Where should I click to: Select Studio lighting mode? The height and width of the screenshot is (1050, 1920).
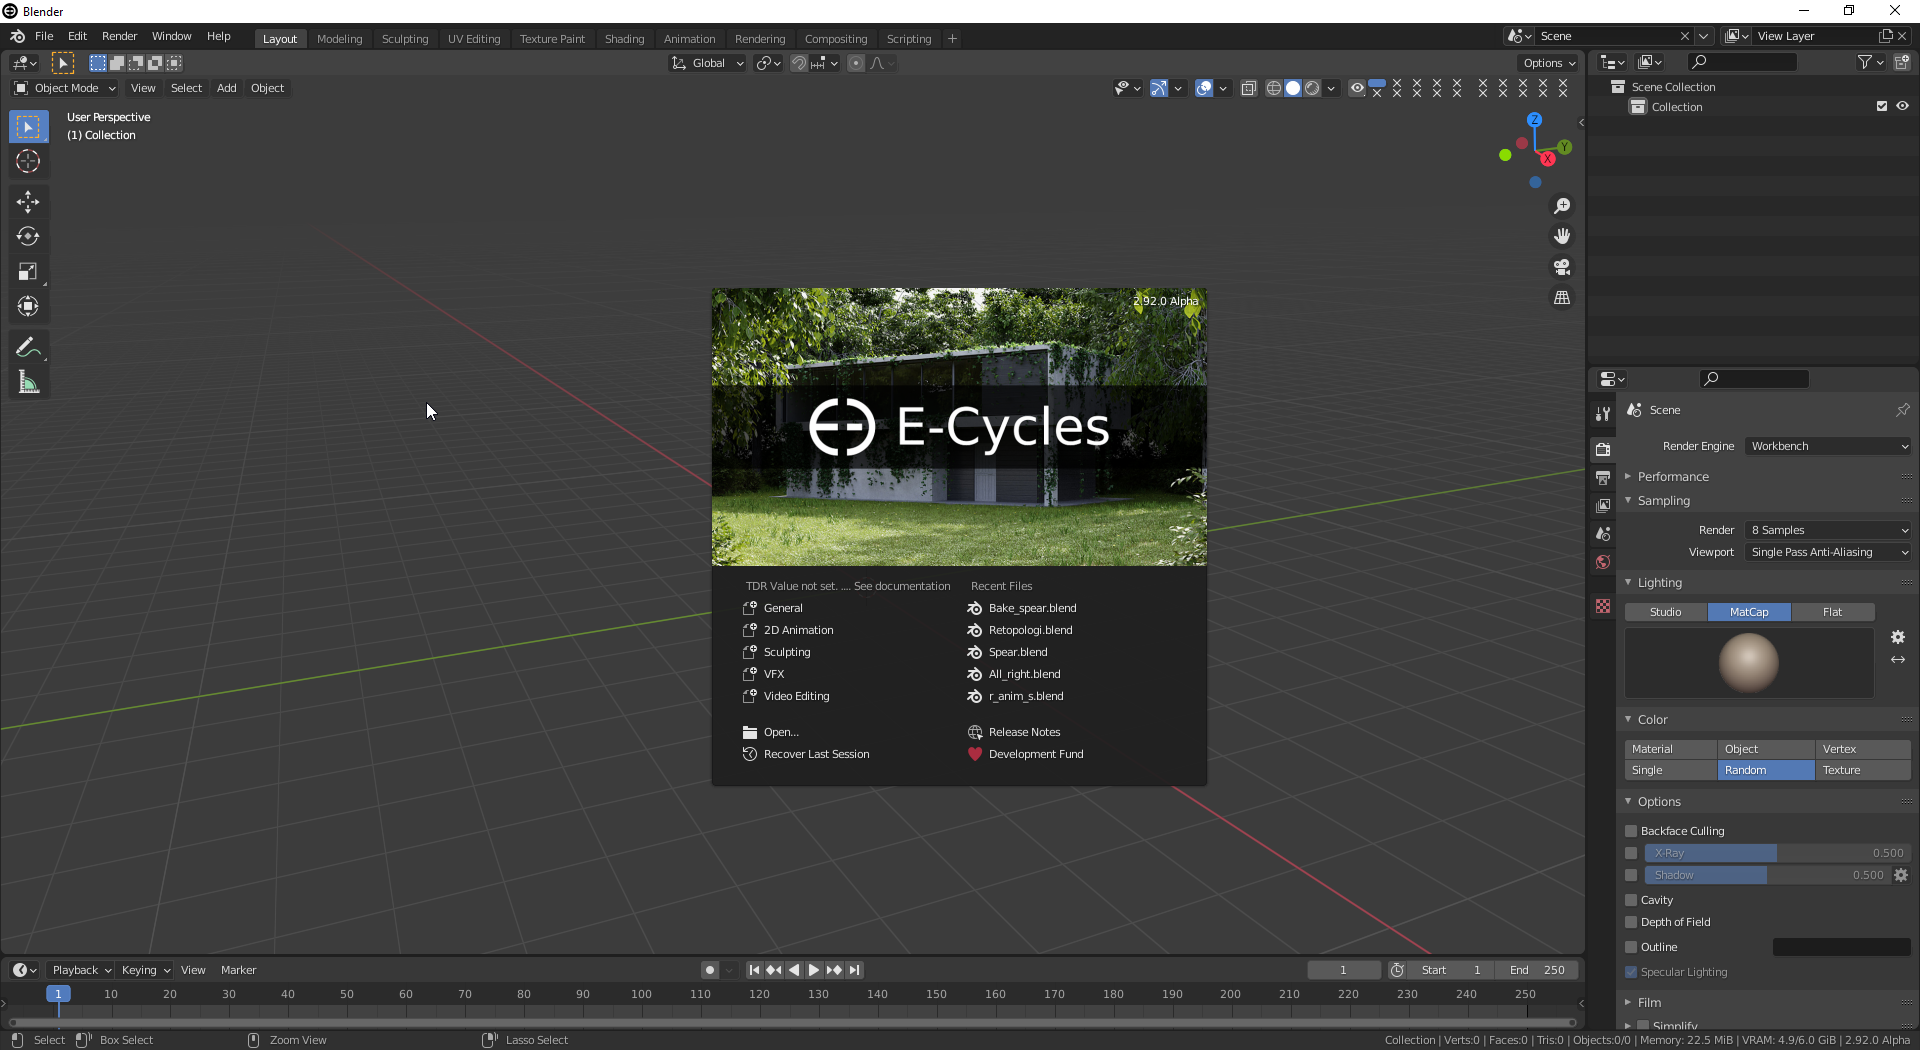[1666, 612]
